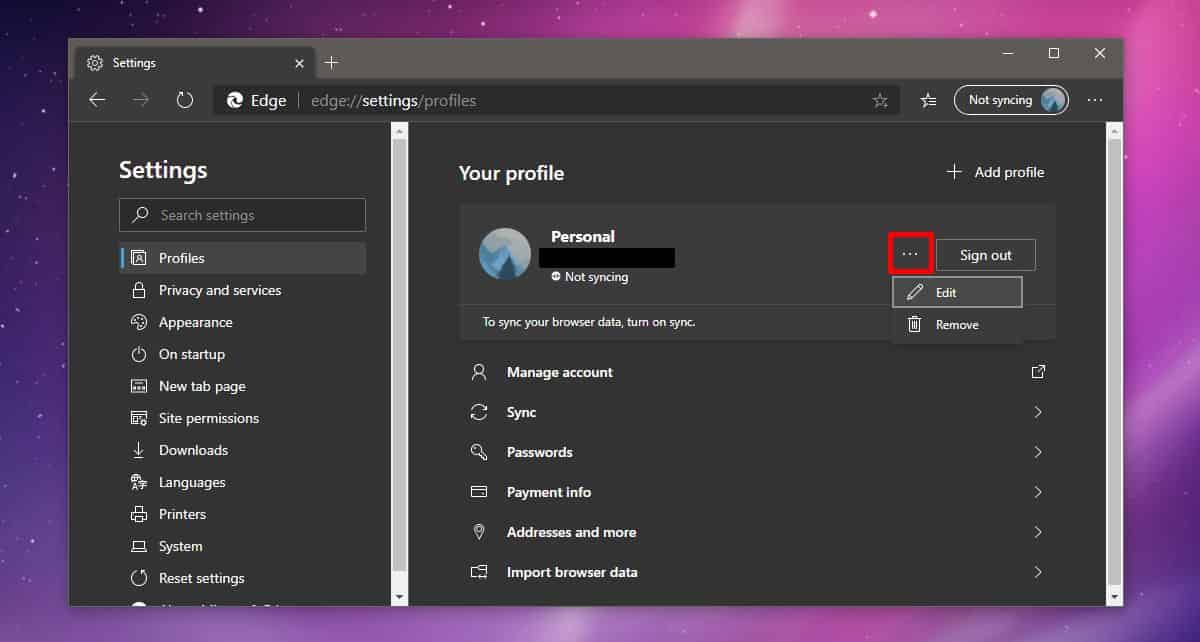The width and height of the screenshot is (1200, 642).
Task: Expand the Sync settings chevron
Action: (x=1038, y=412)
